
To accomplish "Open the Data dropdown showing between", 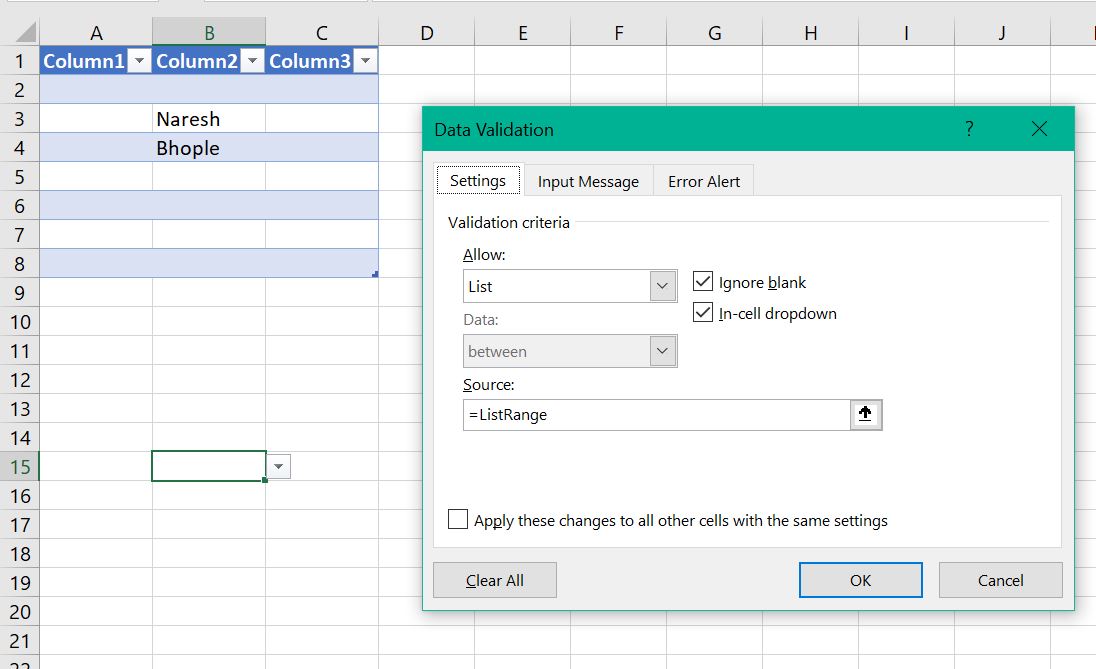I will [662, 351].
